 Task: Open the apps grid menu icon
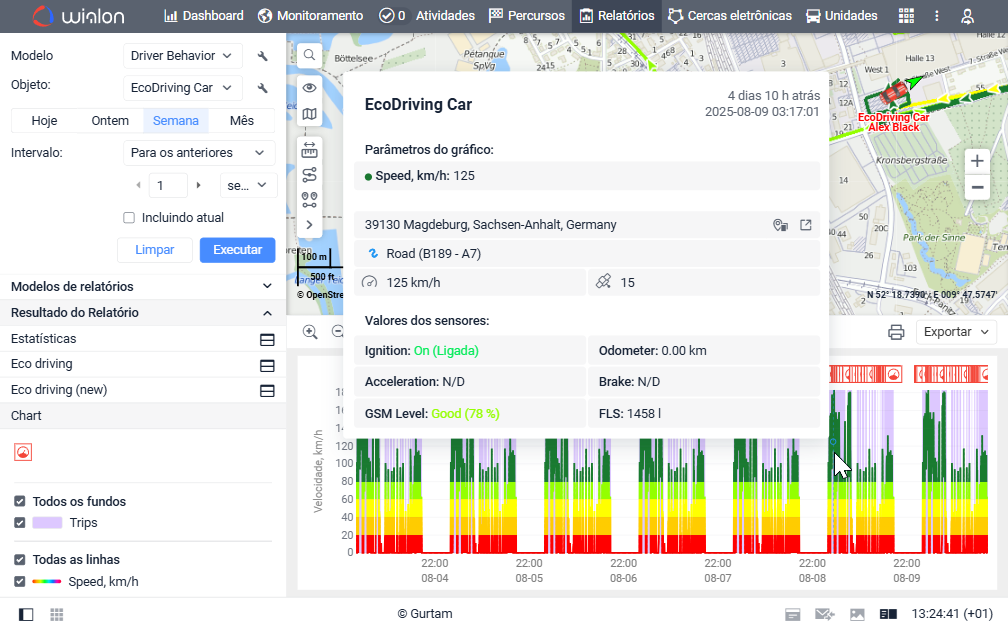pyautogui.click(x=906, y=16)
